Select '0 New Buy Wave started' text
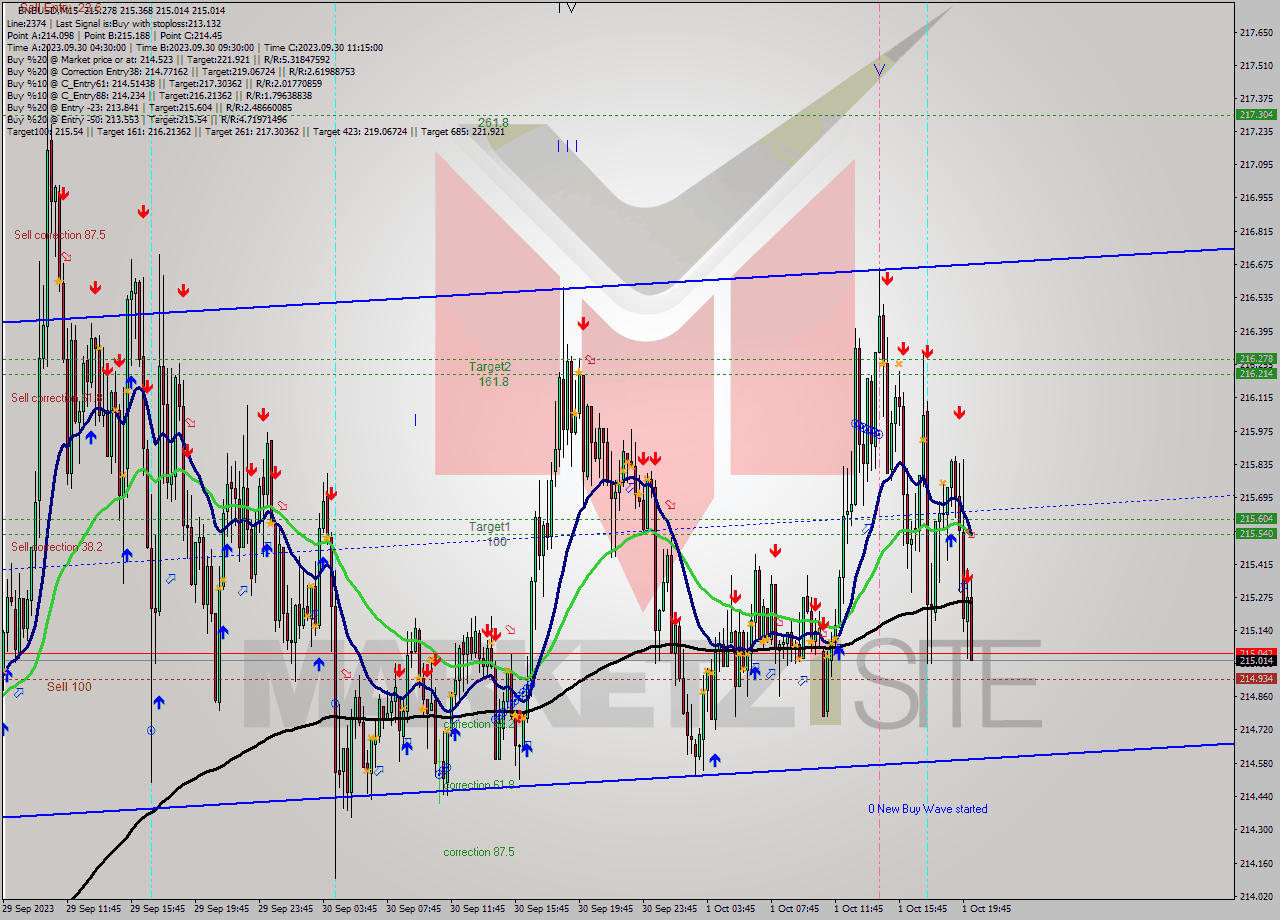 (927, 809)
